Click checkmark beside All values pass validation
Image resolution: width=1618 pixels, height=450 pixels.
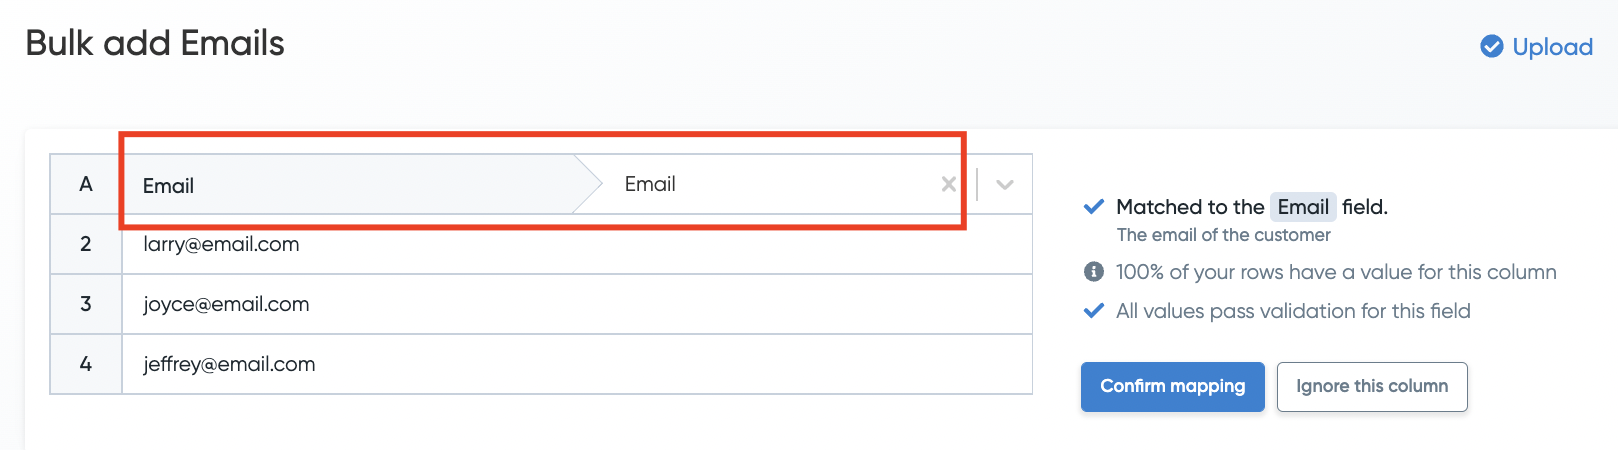(1094, 311)
